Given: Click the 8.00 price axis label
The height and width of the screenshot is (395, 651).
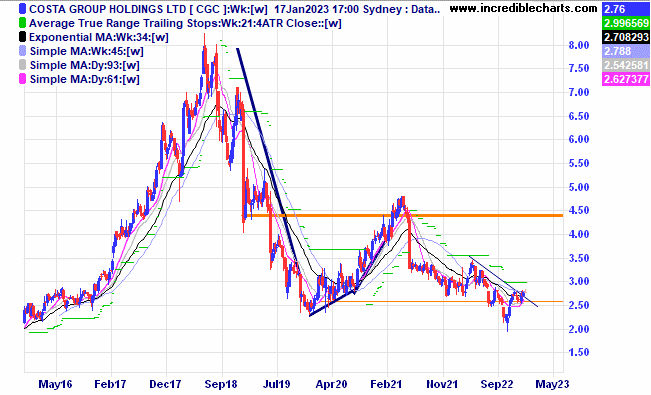Looking at the screenshot, I should [x=579, y=45].
